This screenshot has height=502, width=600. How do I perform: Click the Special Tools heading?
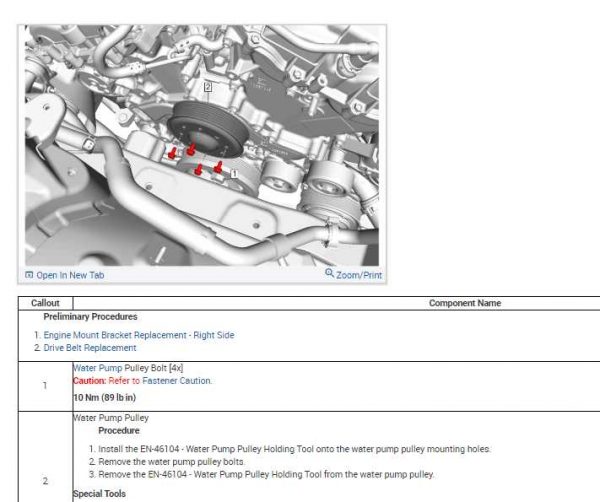[x=99, y=494]
